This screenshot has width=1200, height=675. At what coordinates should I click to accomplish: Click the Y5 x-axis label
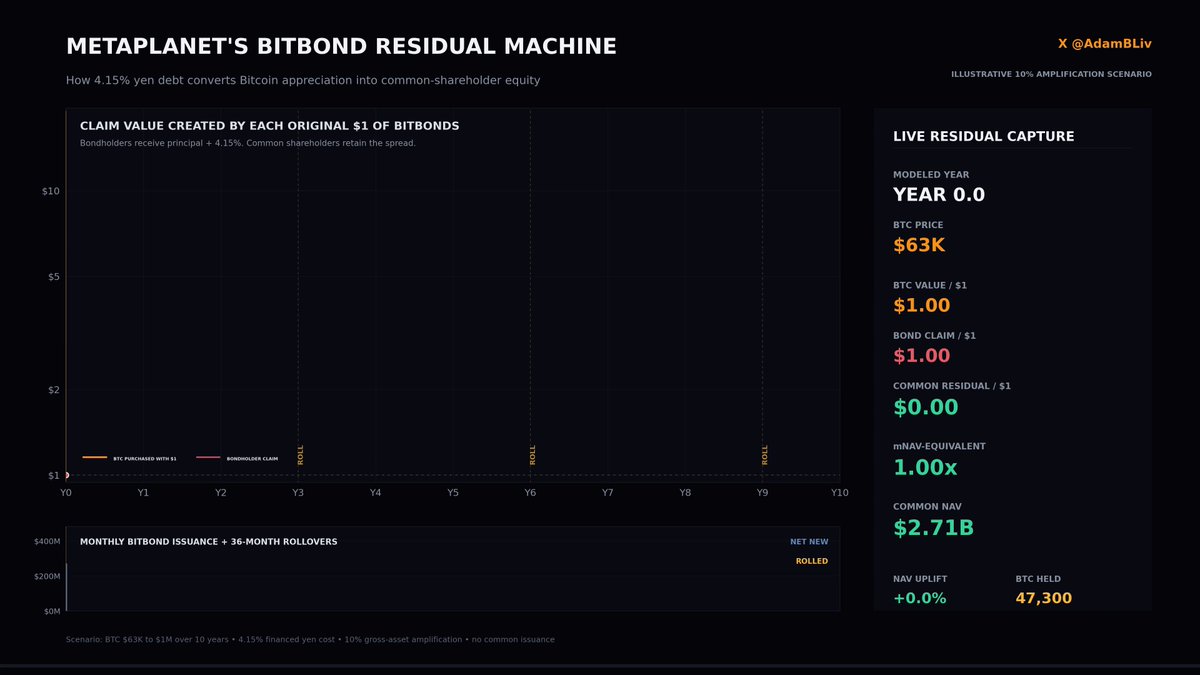coord(453,493)
